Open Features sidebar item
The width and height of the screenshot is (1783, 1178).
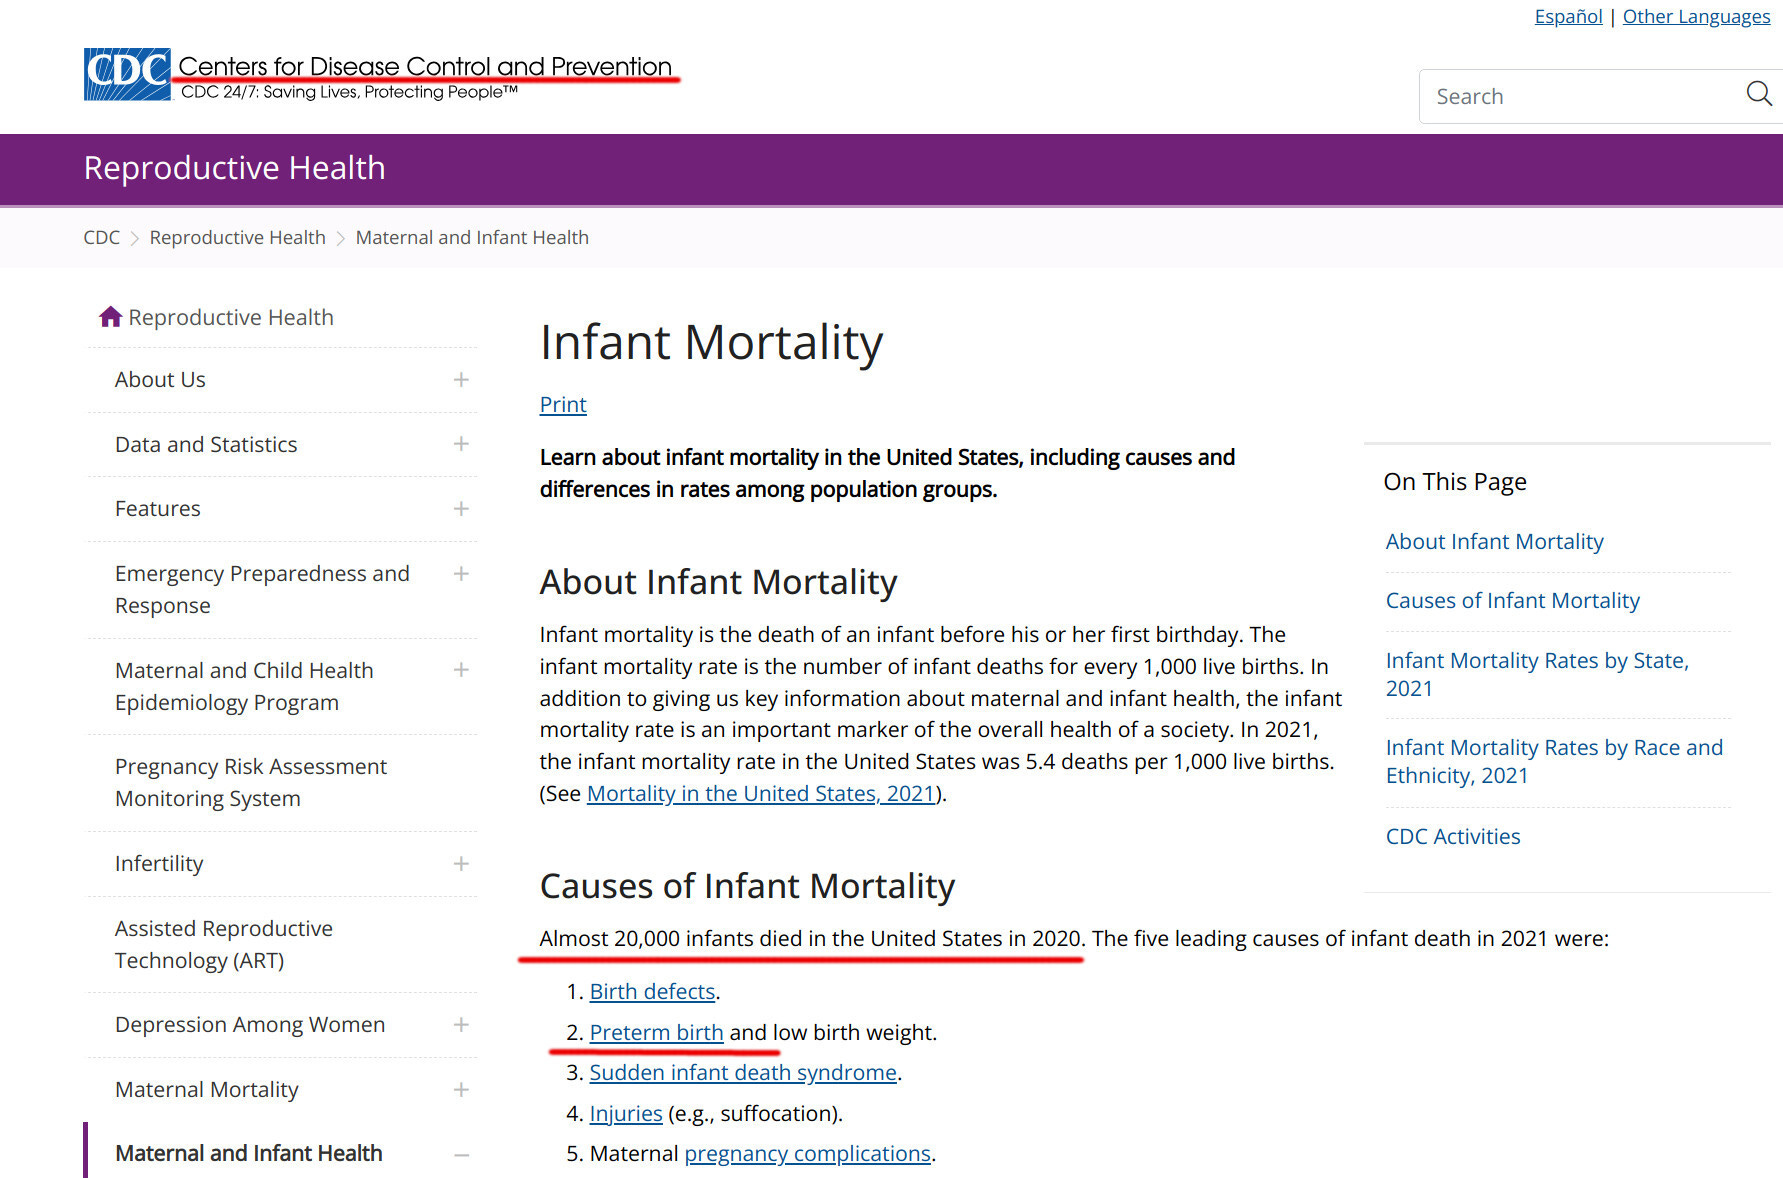pyautogui.click(x=158, y=509)
